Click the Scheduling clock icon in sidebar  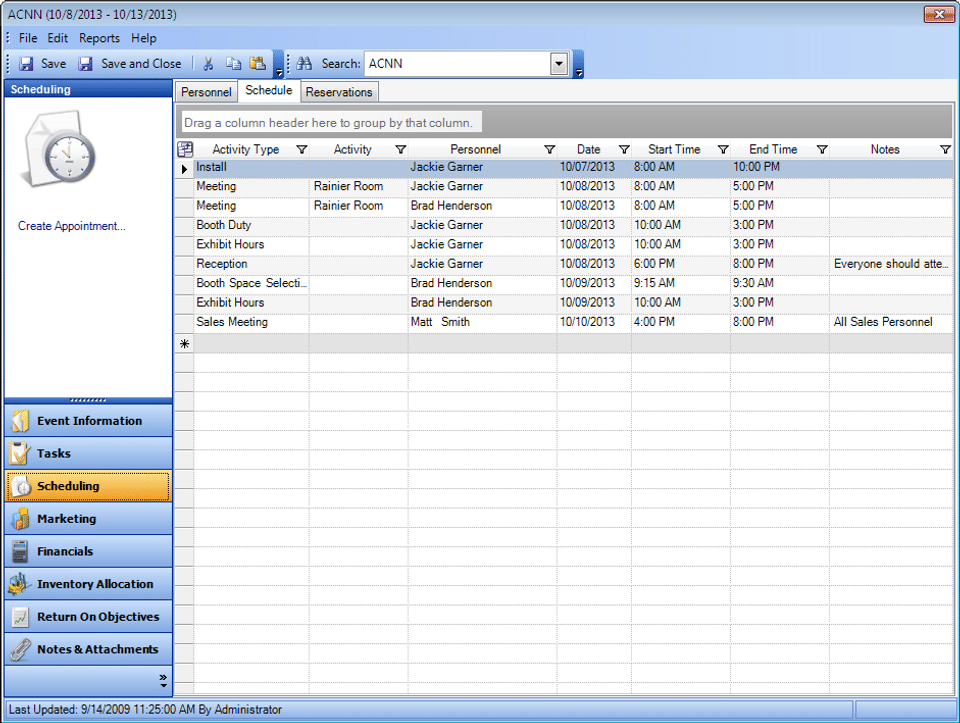point(21,486)
